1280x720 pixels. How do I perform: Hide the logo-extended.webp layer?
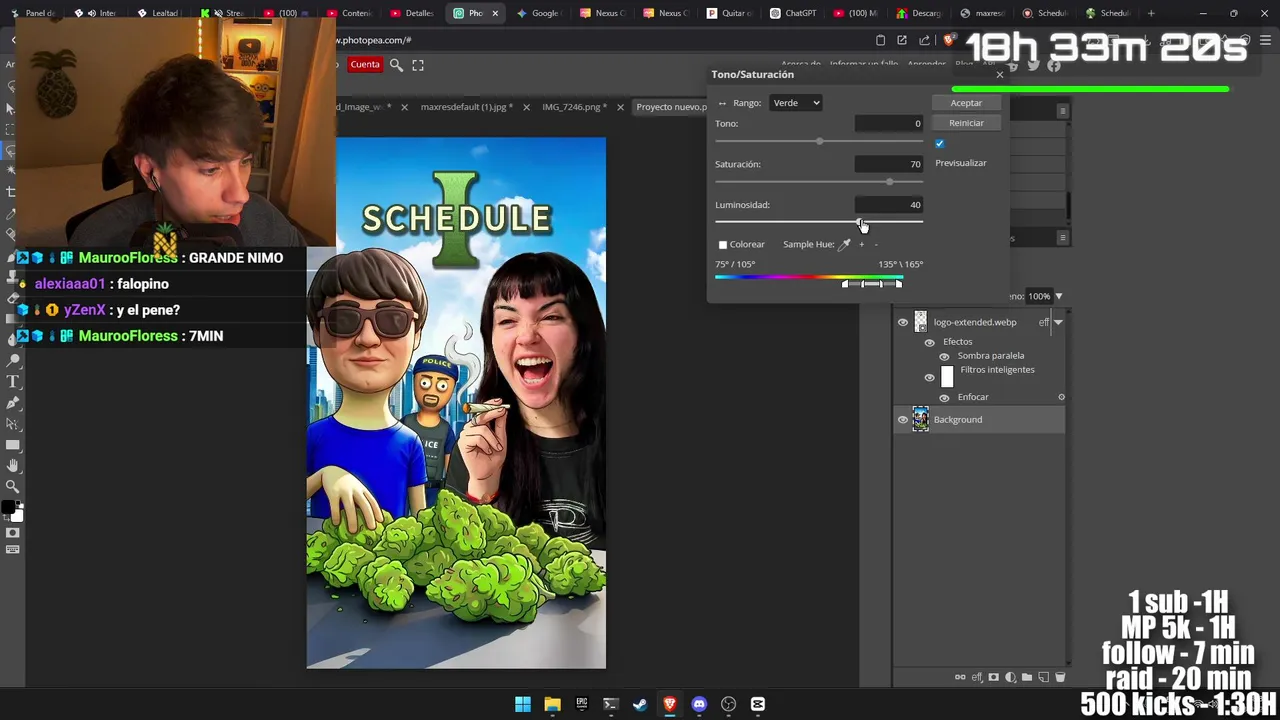tap(903, 322)
